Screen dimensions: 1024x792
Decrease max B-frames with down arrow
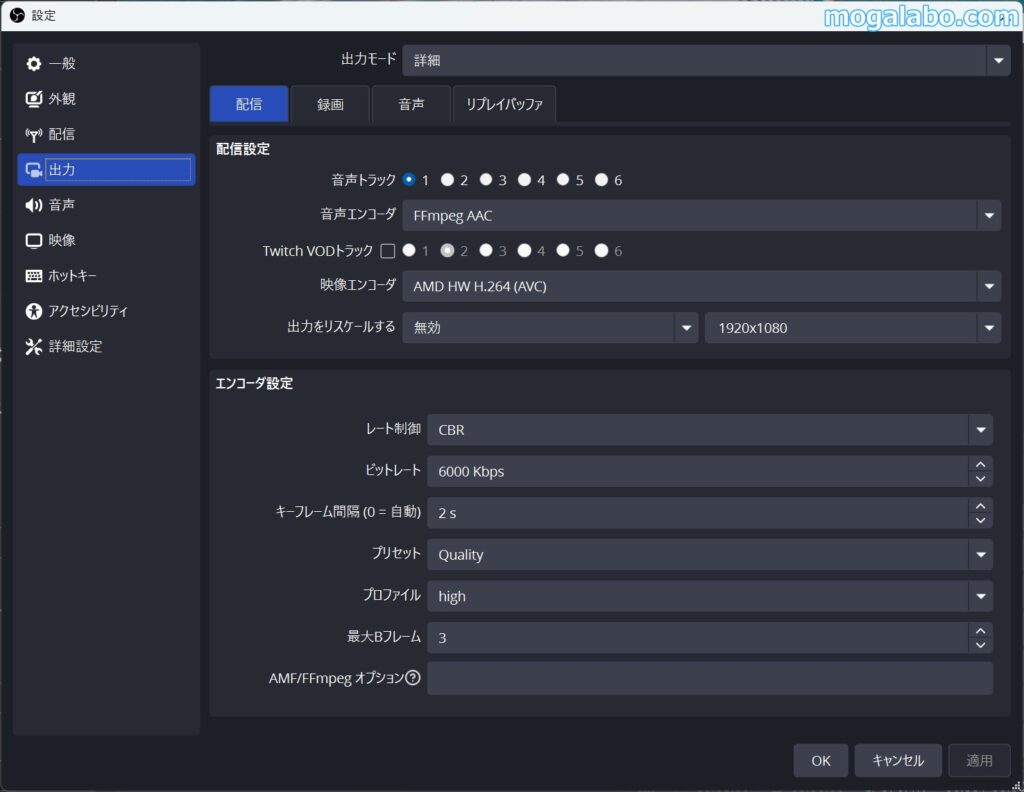point(980,645)
